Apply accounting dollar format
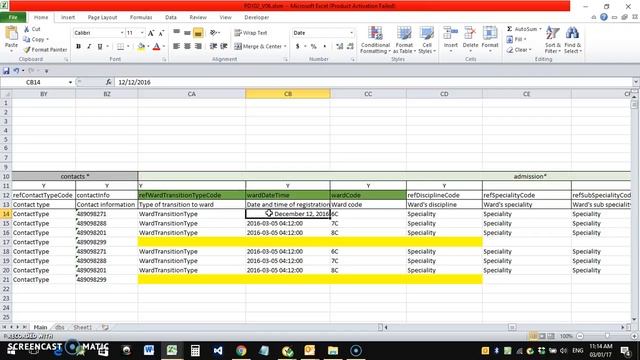The width and height of the screenshot is (640, 360). 298,47
